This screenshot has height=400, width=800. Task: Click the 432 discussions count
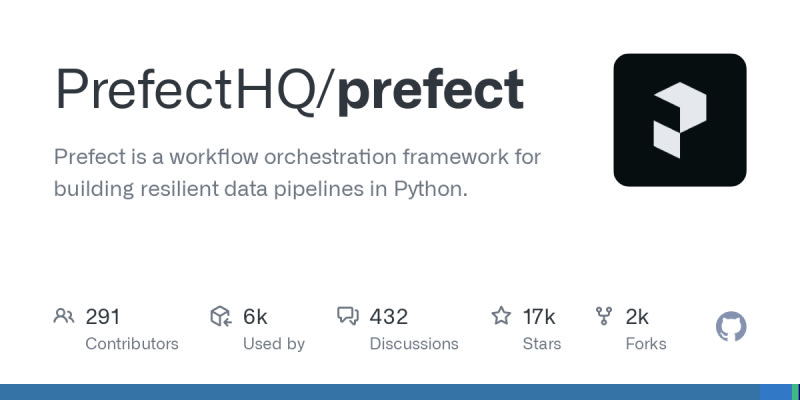click(389, 317)
